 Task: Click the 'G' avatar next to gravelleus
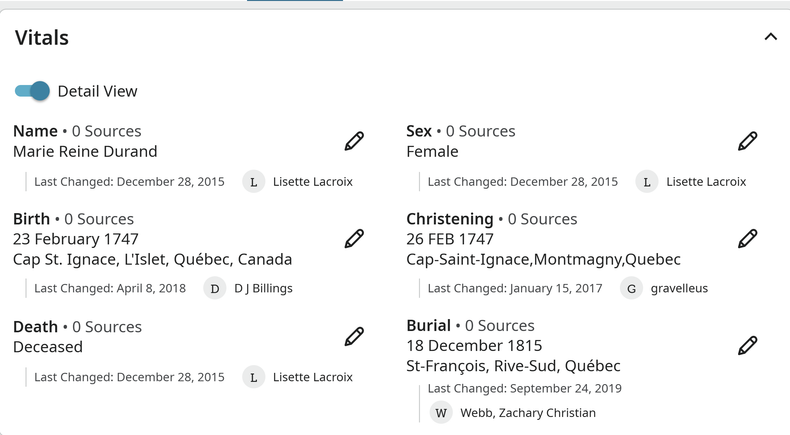[x=631, y=289]
